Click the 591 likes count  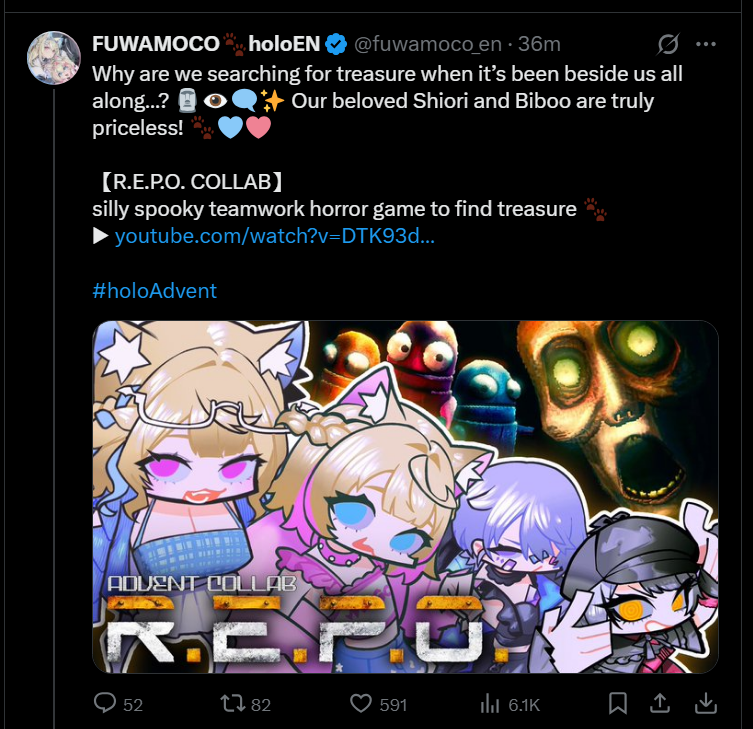tap(393, 705)
